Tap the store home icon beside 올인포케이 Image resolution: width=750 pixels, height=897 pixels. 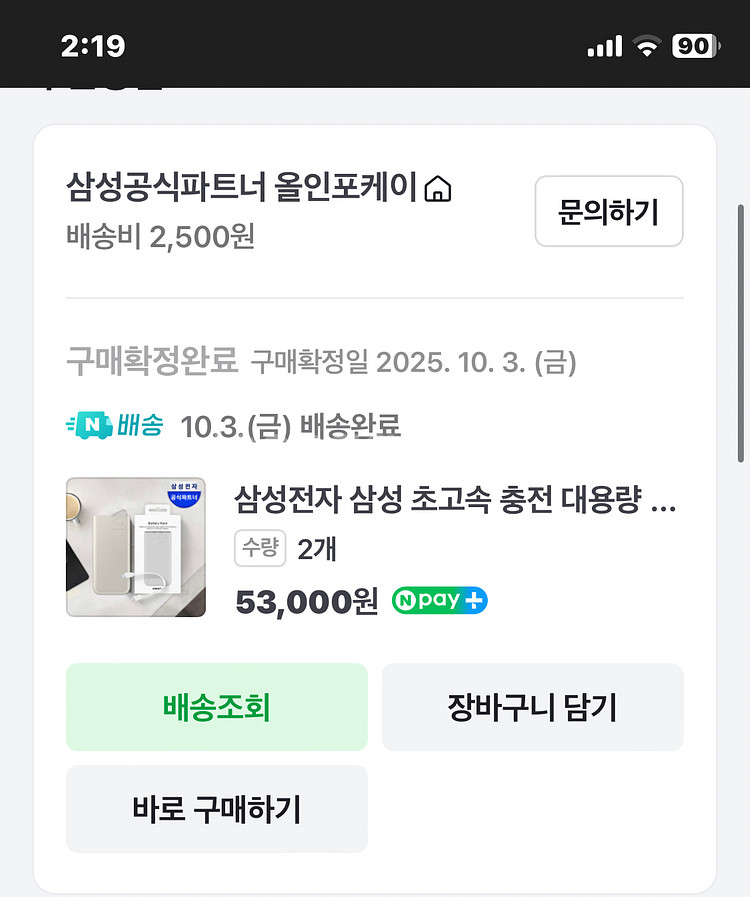coord(438,188)
